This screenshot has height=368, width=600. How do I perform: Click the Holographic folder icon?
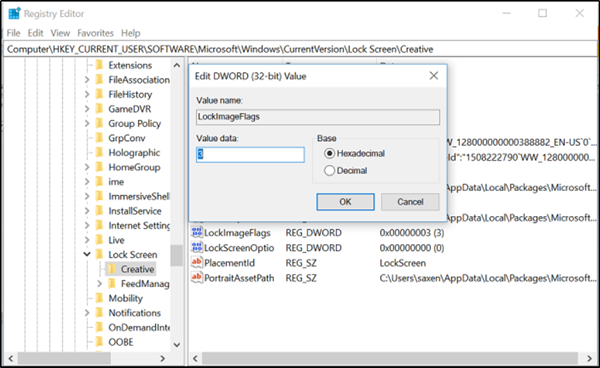pos(99,152)
